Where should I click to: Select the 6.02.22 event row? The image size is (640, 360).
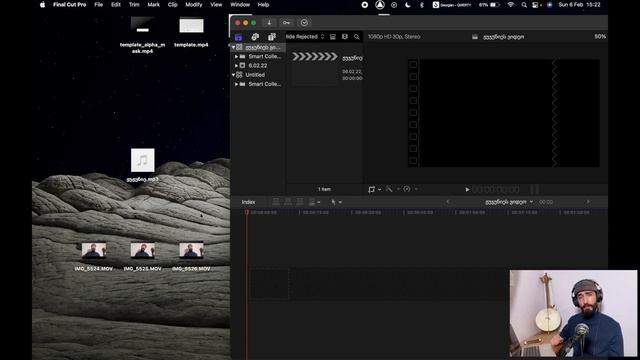(x=258, y=65)
